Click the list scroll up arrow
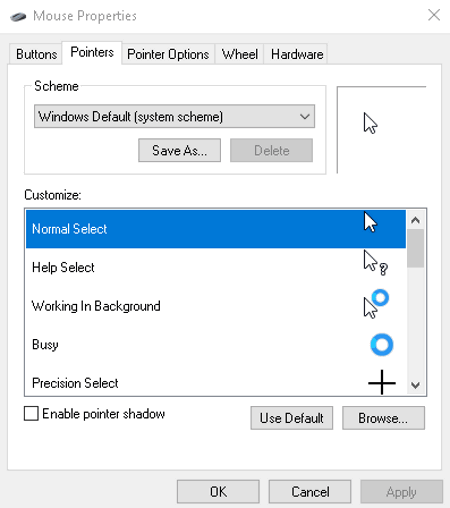Image resolution: width=450 pixels, height=508 pixels. pos(415,220)
